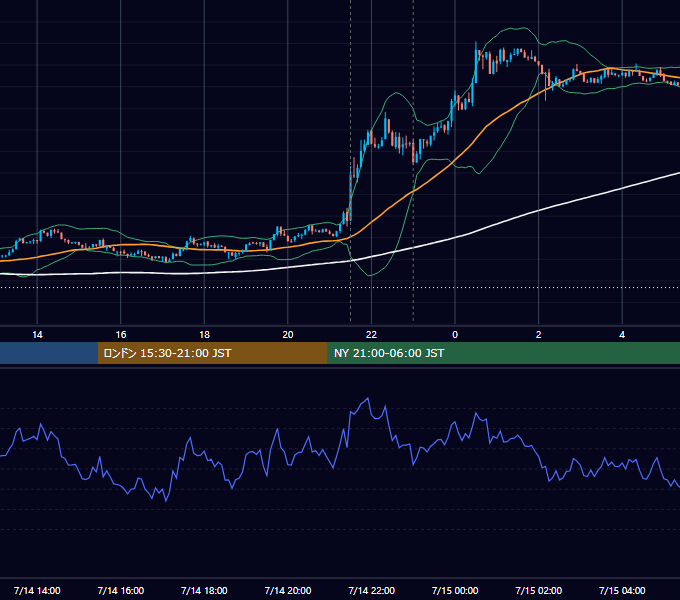Click the 7/14 22:00 time label
The height and width of the screenshot is (600, 680).
pos(372,590)
